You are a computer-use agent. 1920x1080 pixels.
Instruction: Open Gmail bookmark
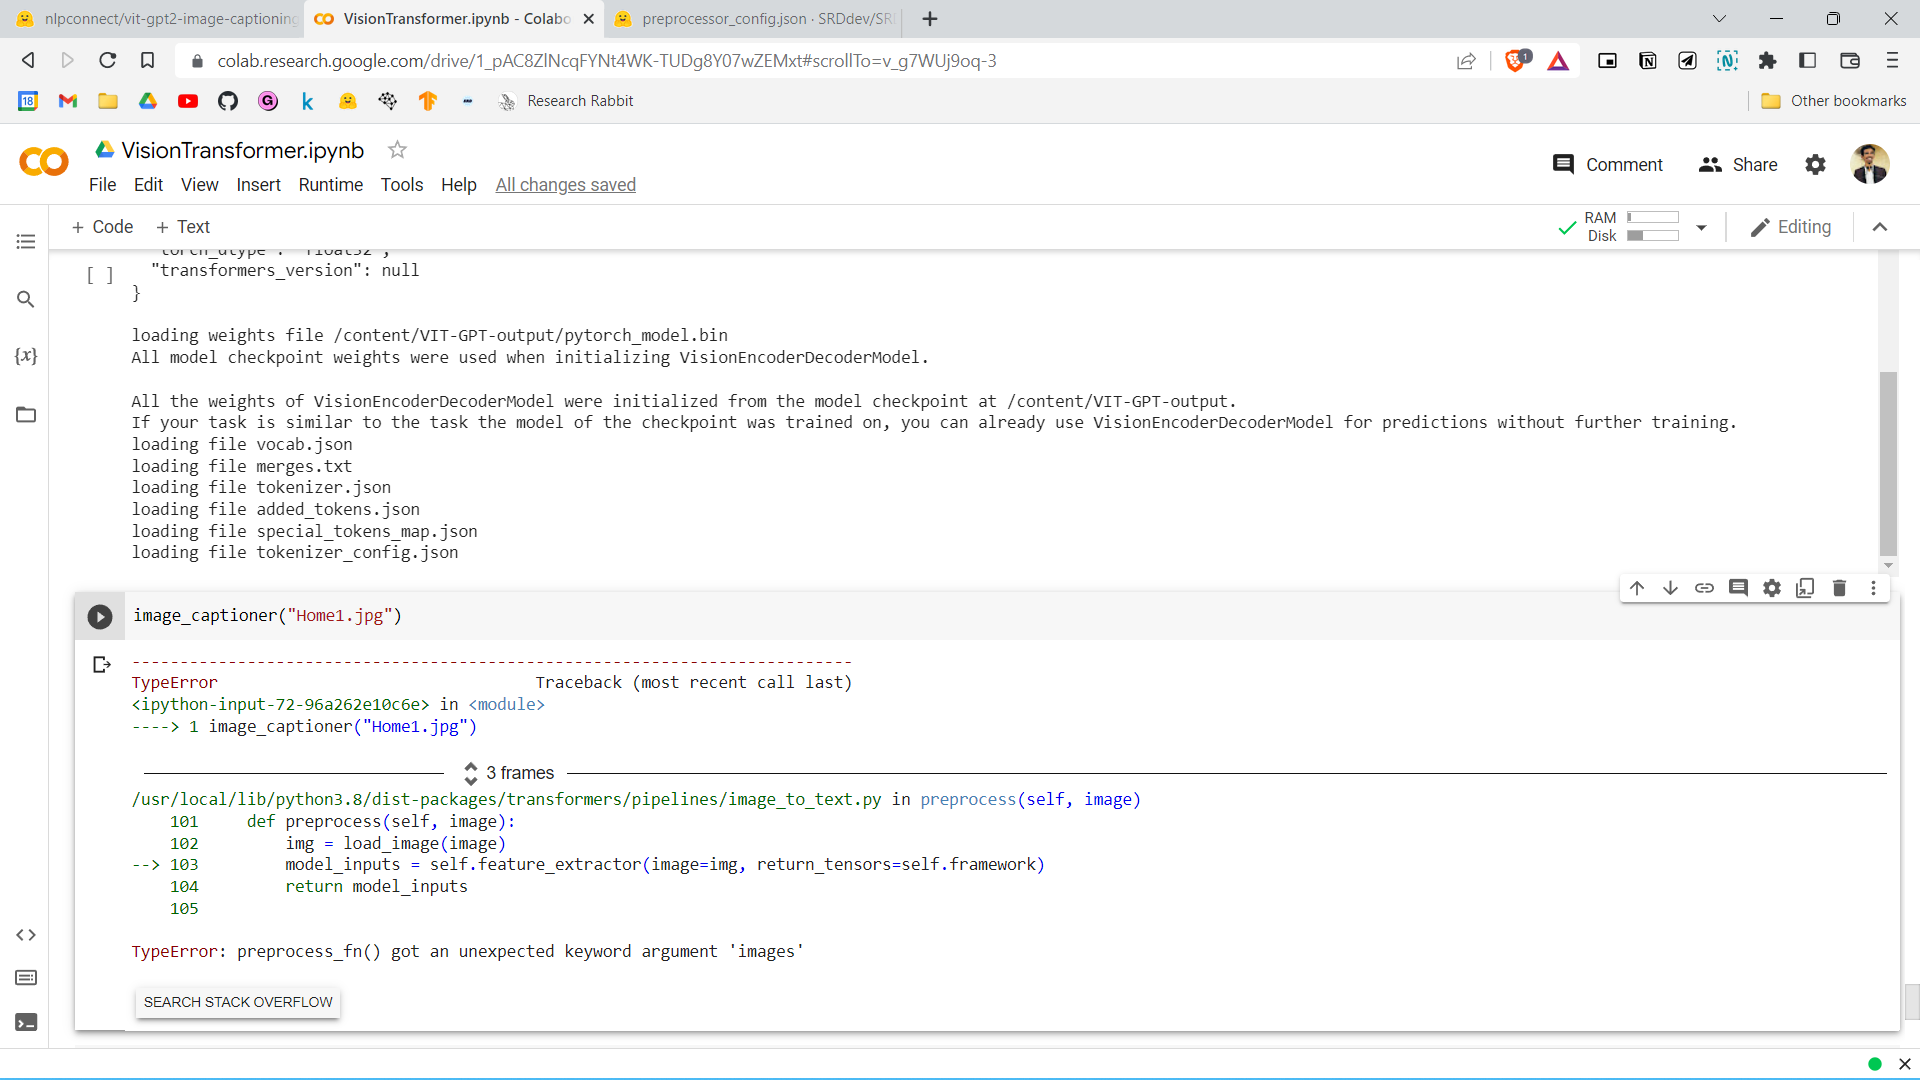(68, 101)
